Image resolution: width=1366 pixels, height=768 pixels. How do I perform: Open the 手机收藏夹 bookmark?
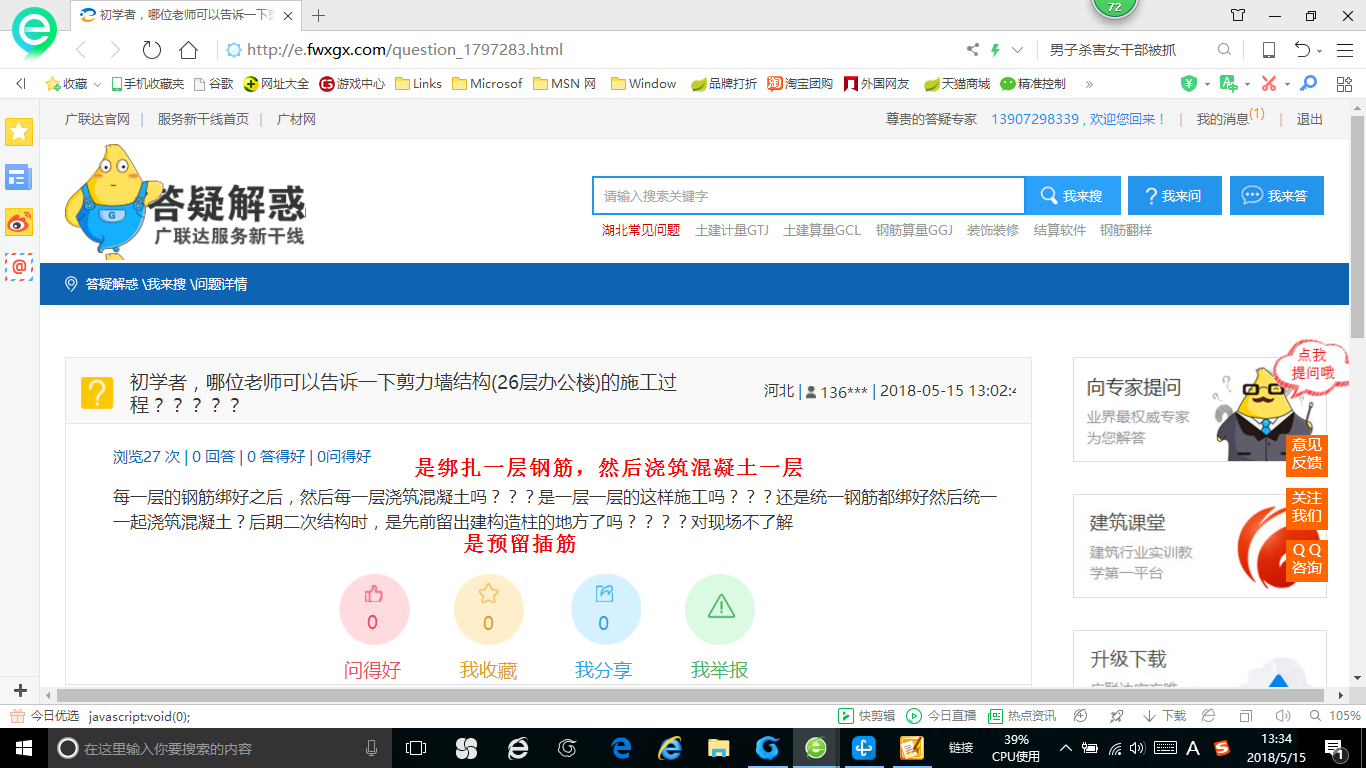click(x=147, y=84)
